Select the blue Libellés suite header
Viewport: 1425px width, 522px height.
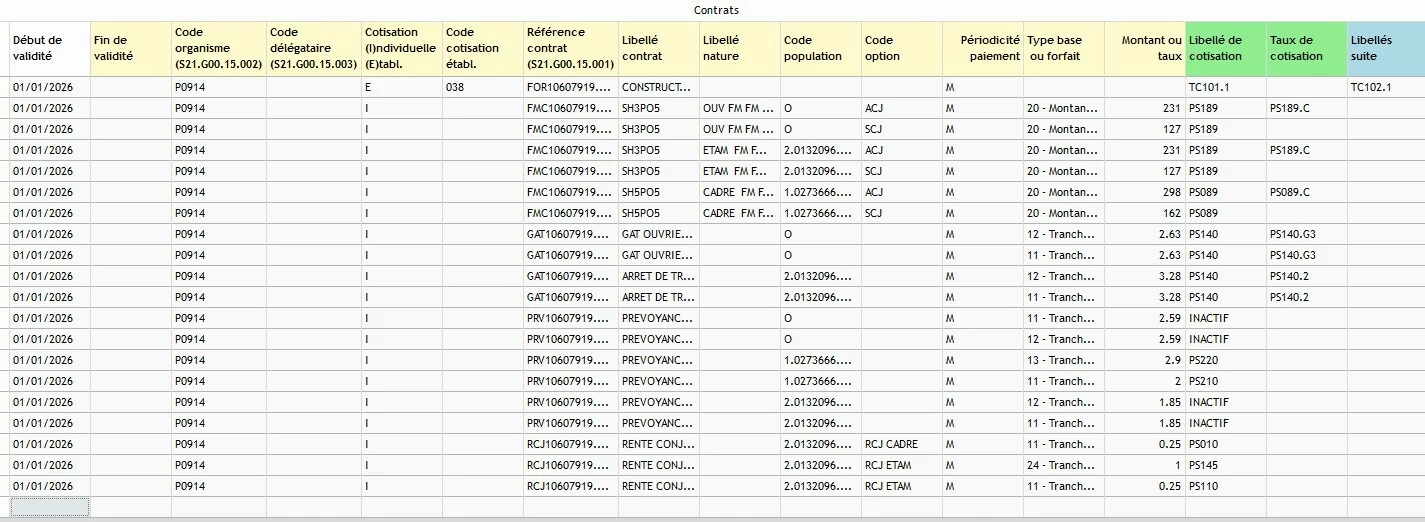coord(1386,49)
